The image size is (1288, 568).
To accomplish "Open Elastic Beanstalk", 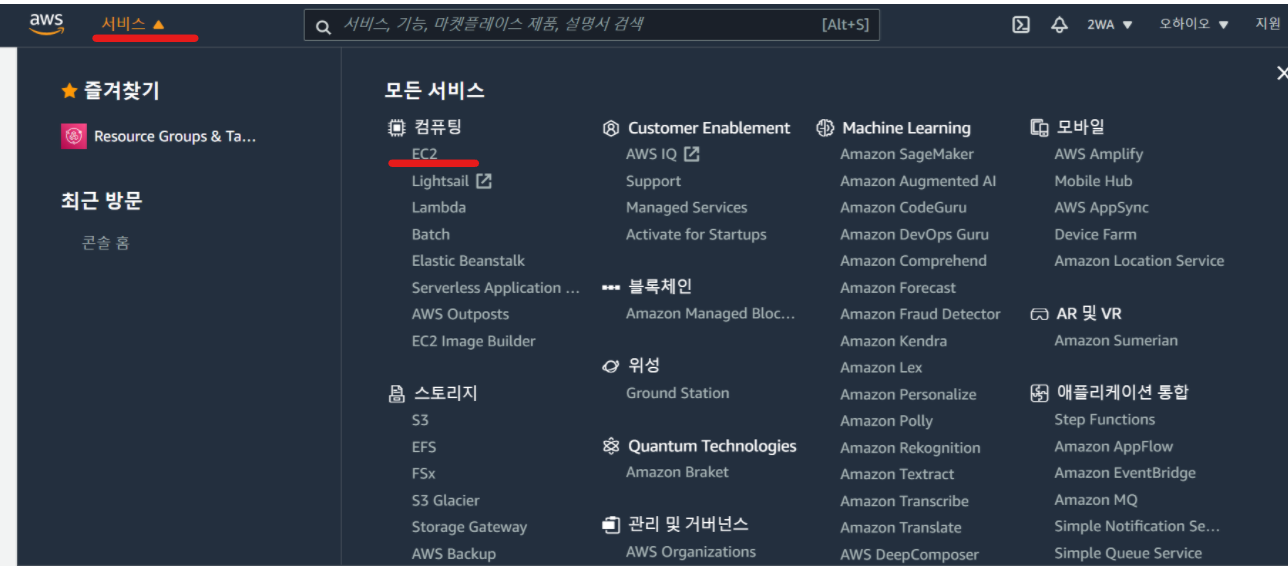I will [x=468, y=260].
